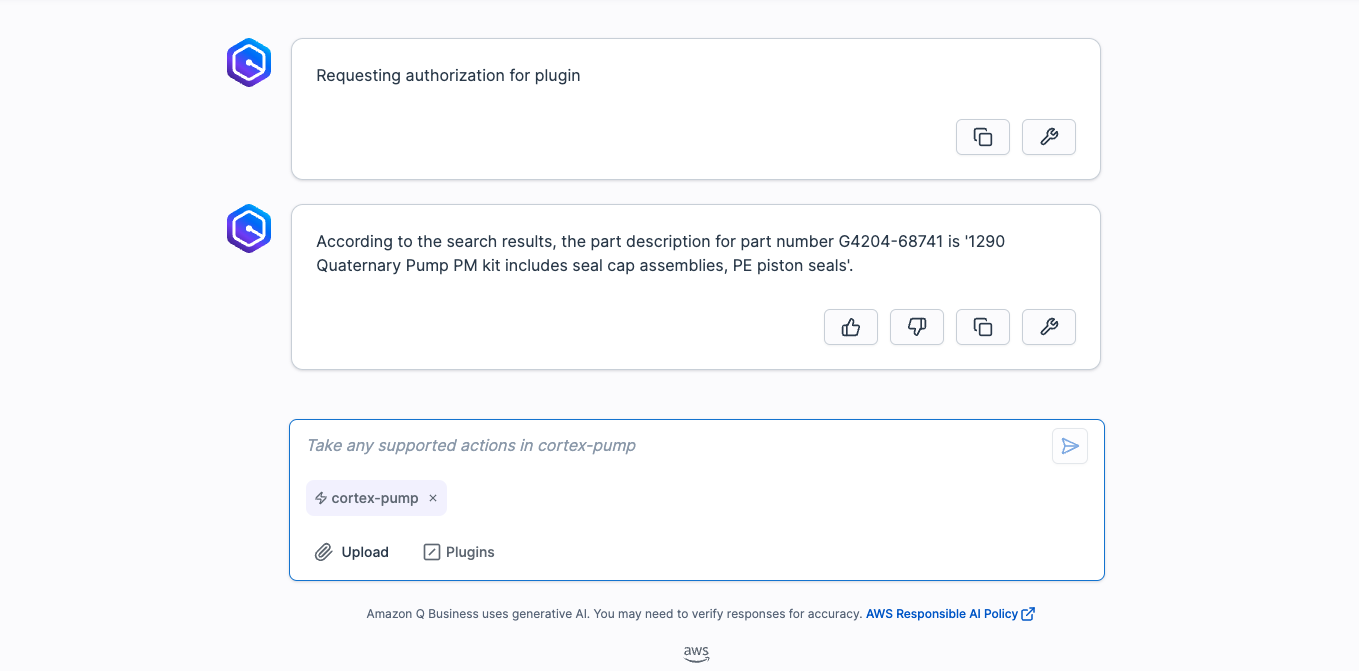
Task: Click the wrench icon on the part description response
Action: tap(1048, 327)
